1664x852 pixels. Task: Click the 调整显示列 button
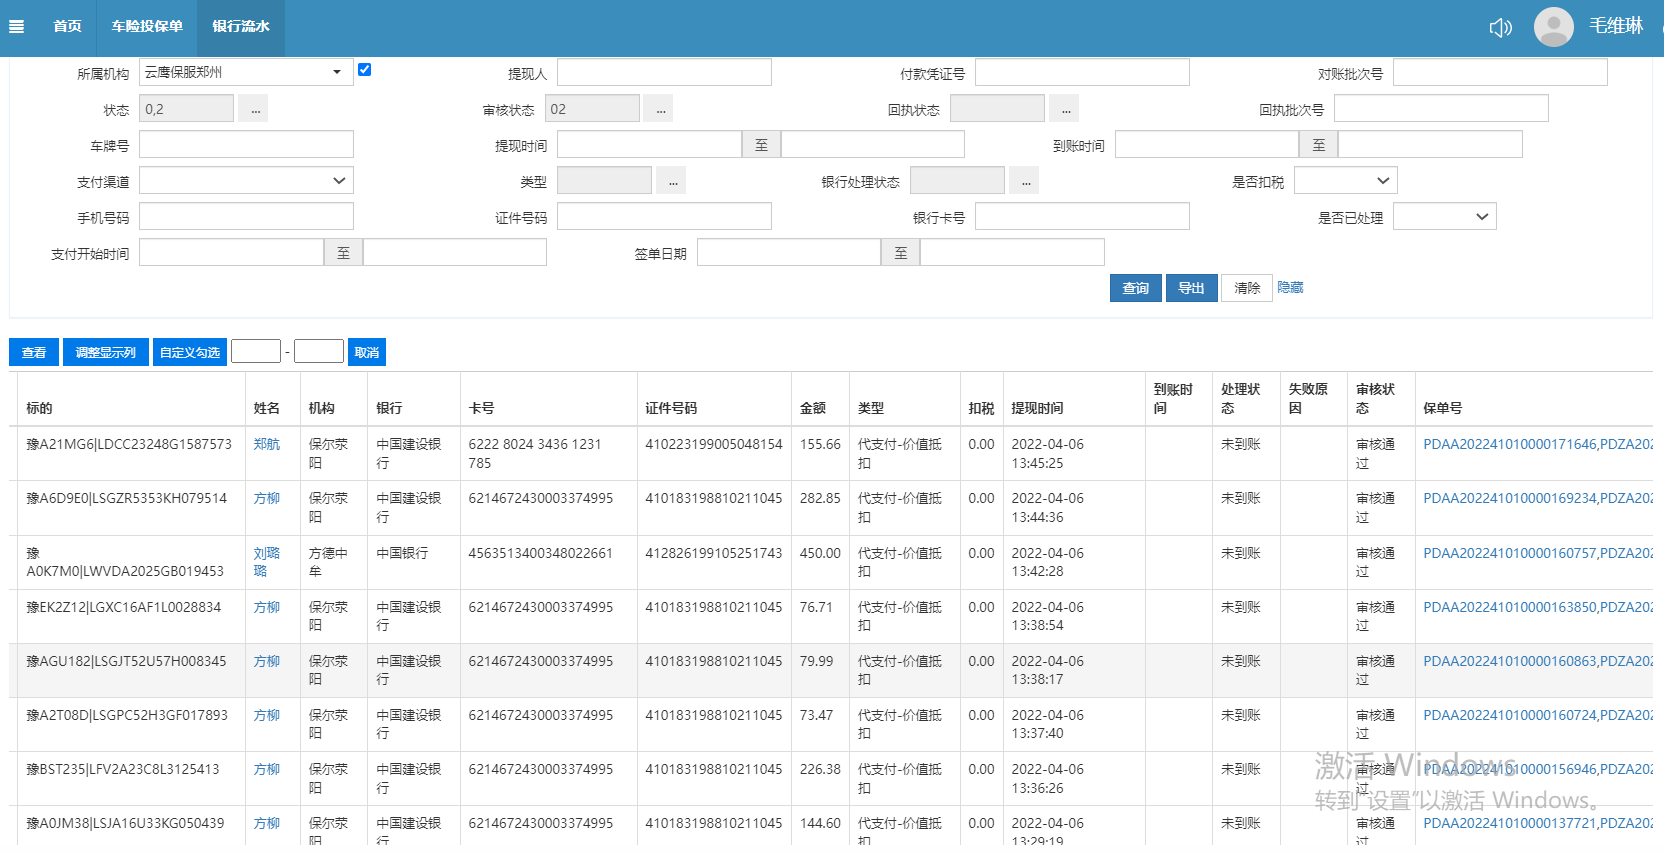[x=105, y=352]
